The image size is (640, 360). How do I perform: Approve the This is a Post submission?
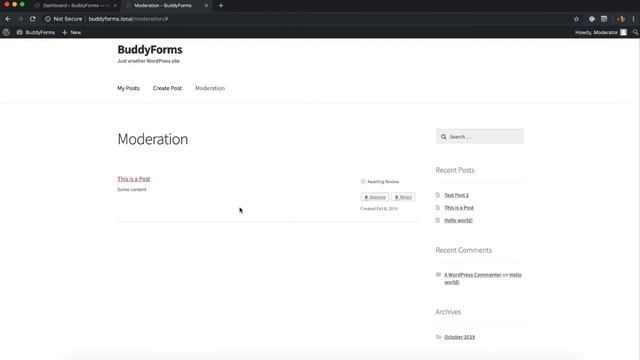tap(375, 197)
